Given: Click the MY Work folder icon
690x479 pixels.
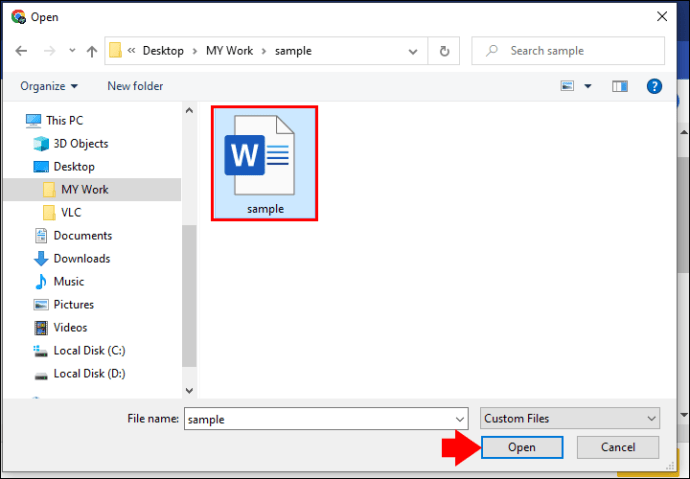Looking at the screenshot, I should [x=49, y=190].
